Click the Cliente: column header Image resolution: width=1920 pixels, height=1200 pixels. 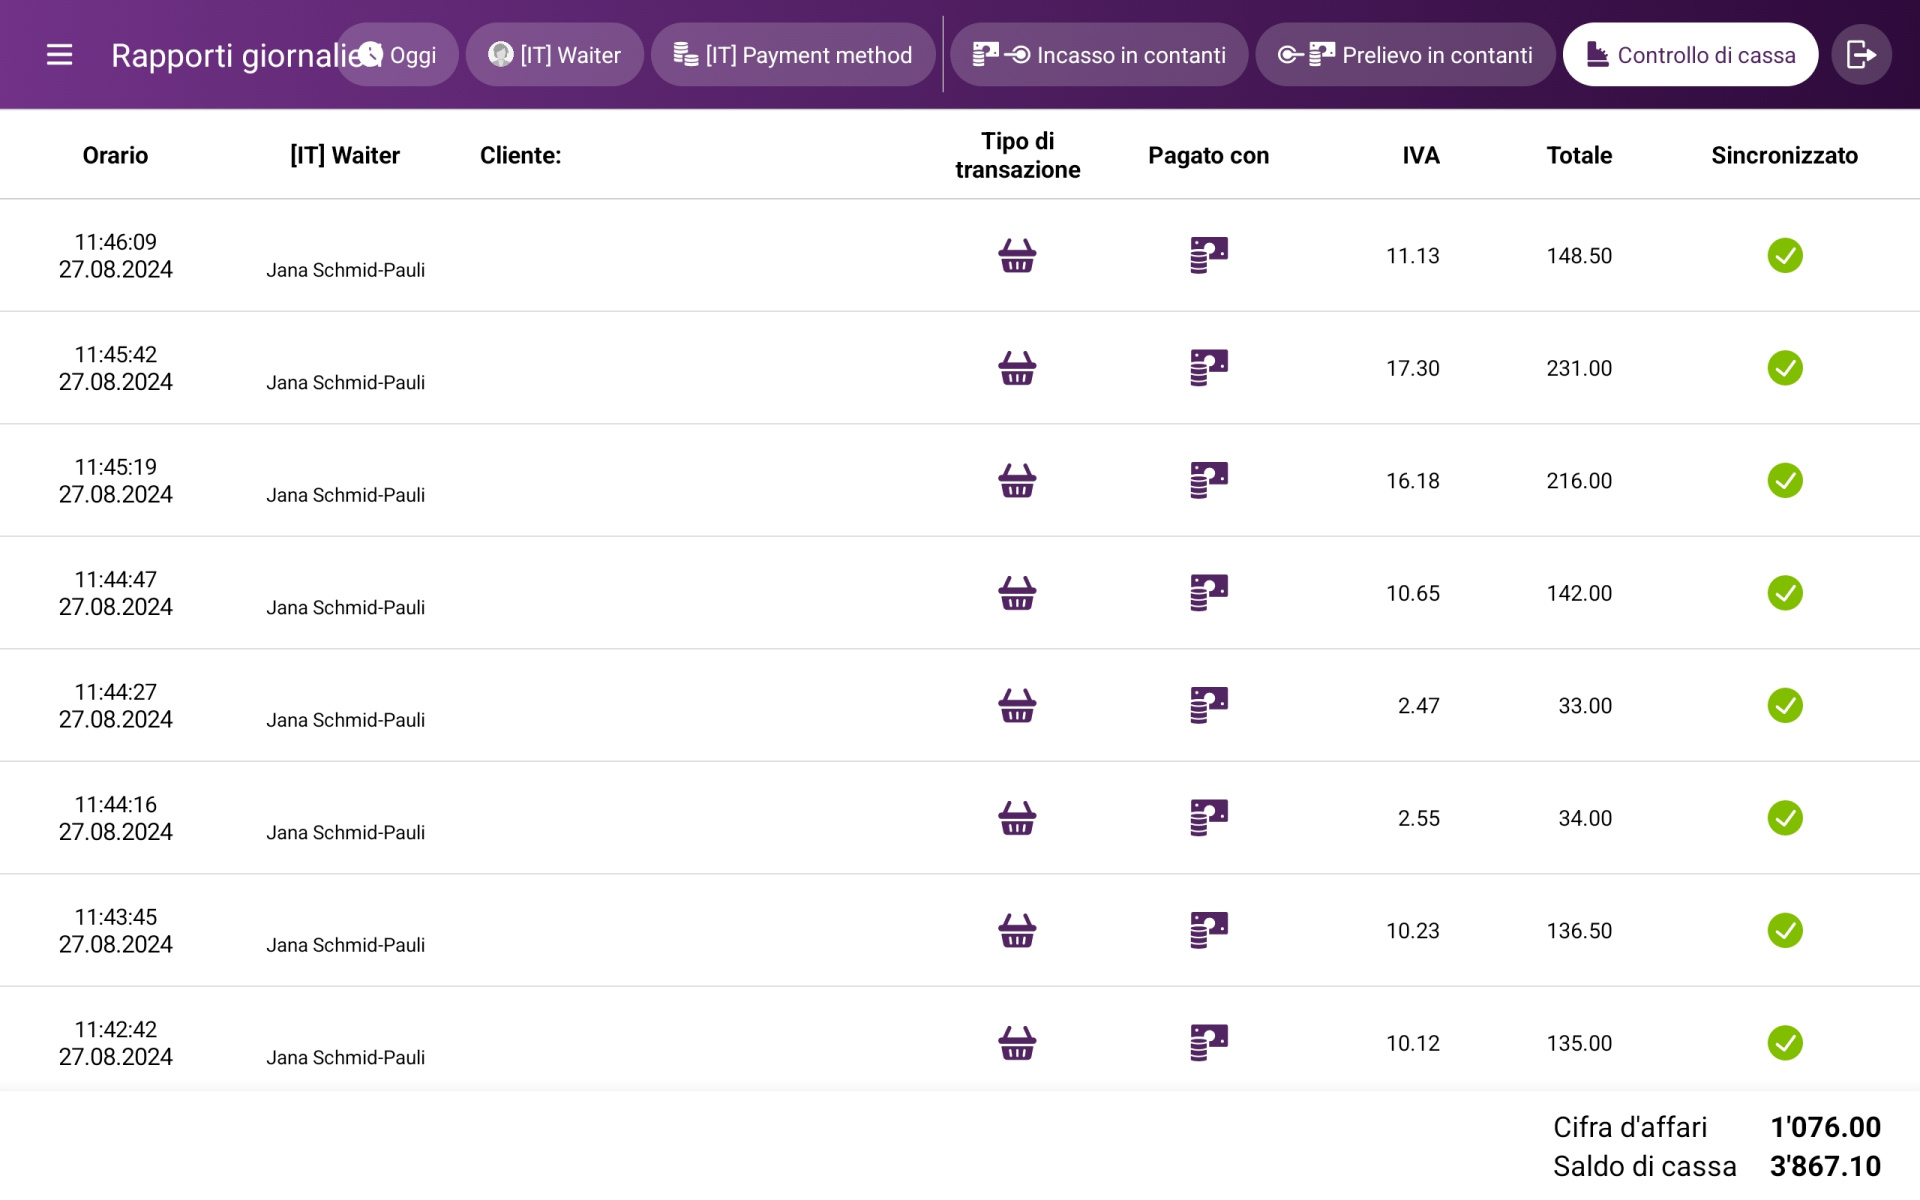click(520, 155)
